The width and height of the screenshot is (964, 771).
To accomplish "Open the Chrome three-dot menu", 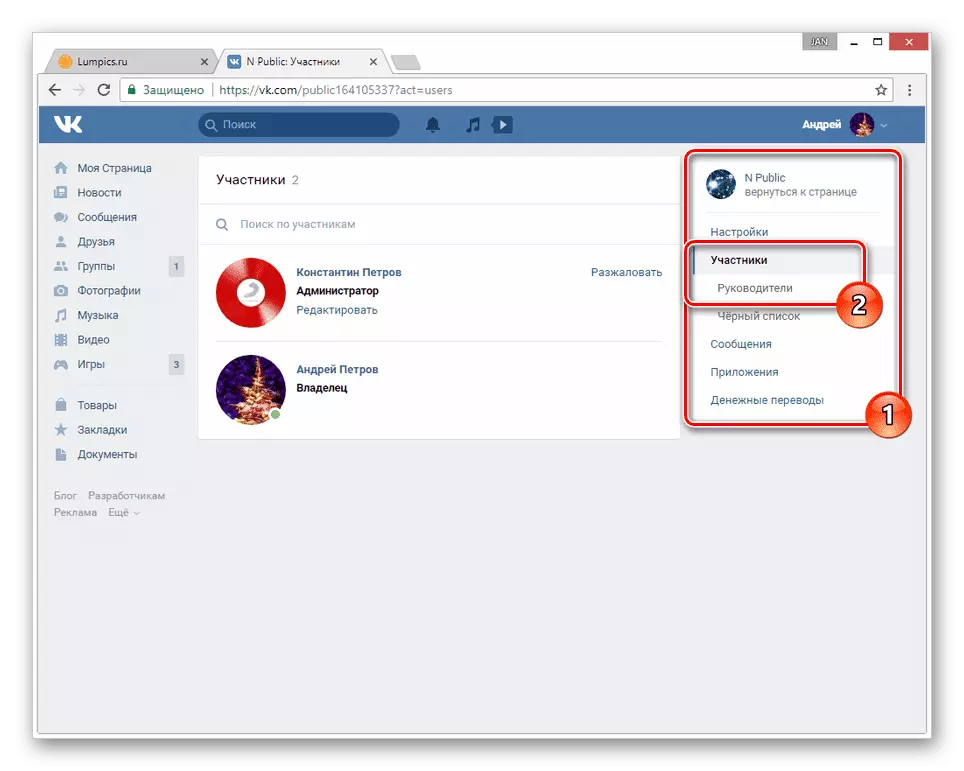I will pyautogui.click(x=909, y=90).
